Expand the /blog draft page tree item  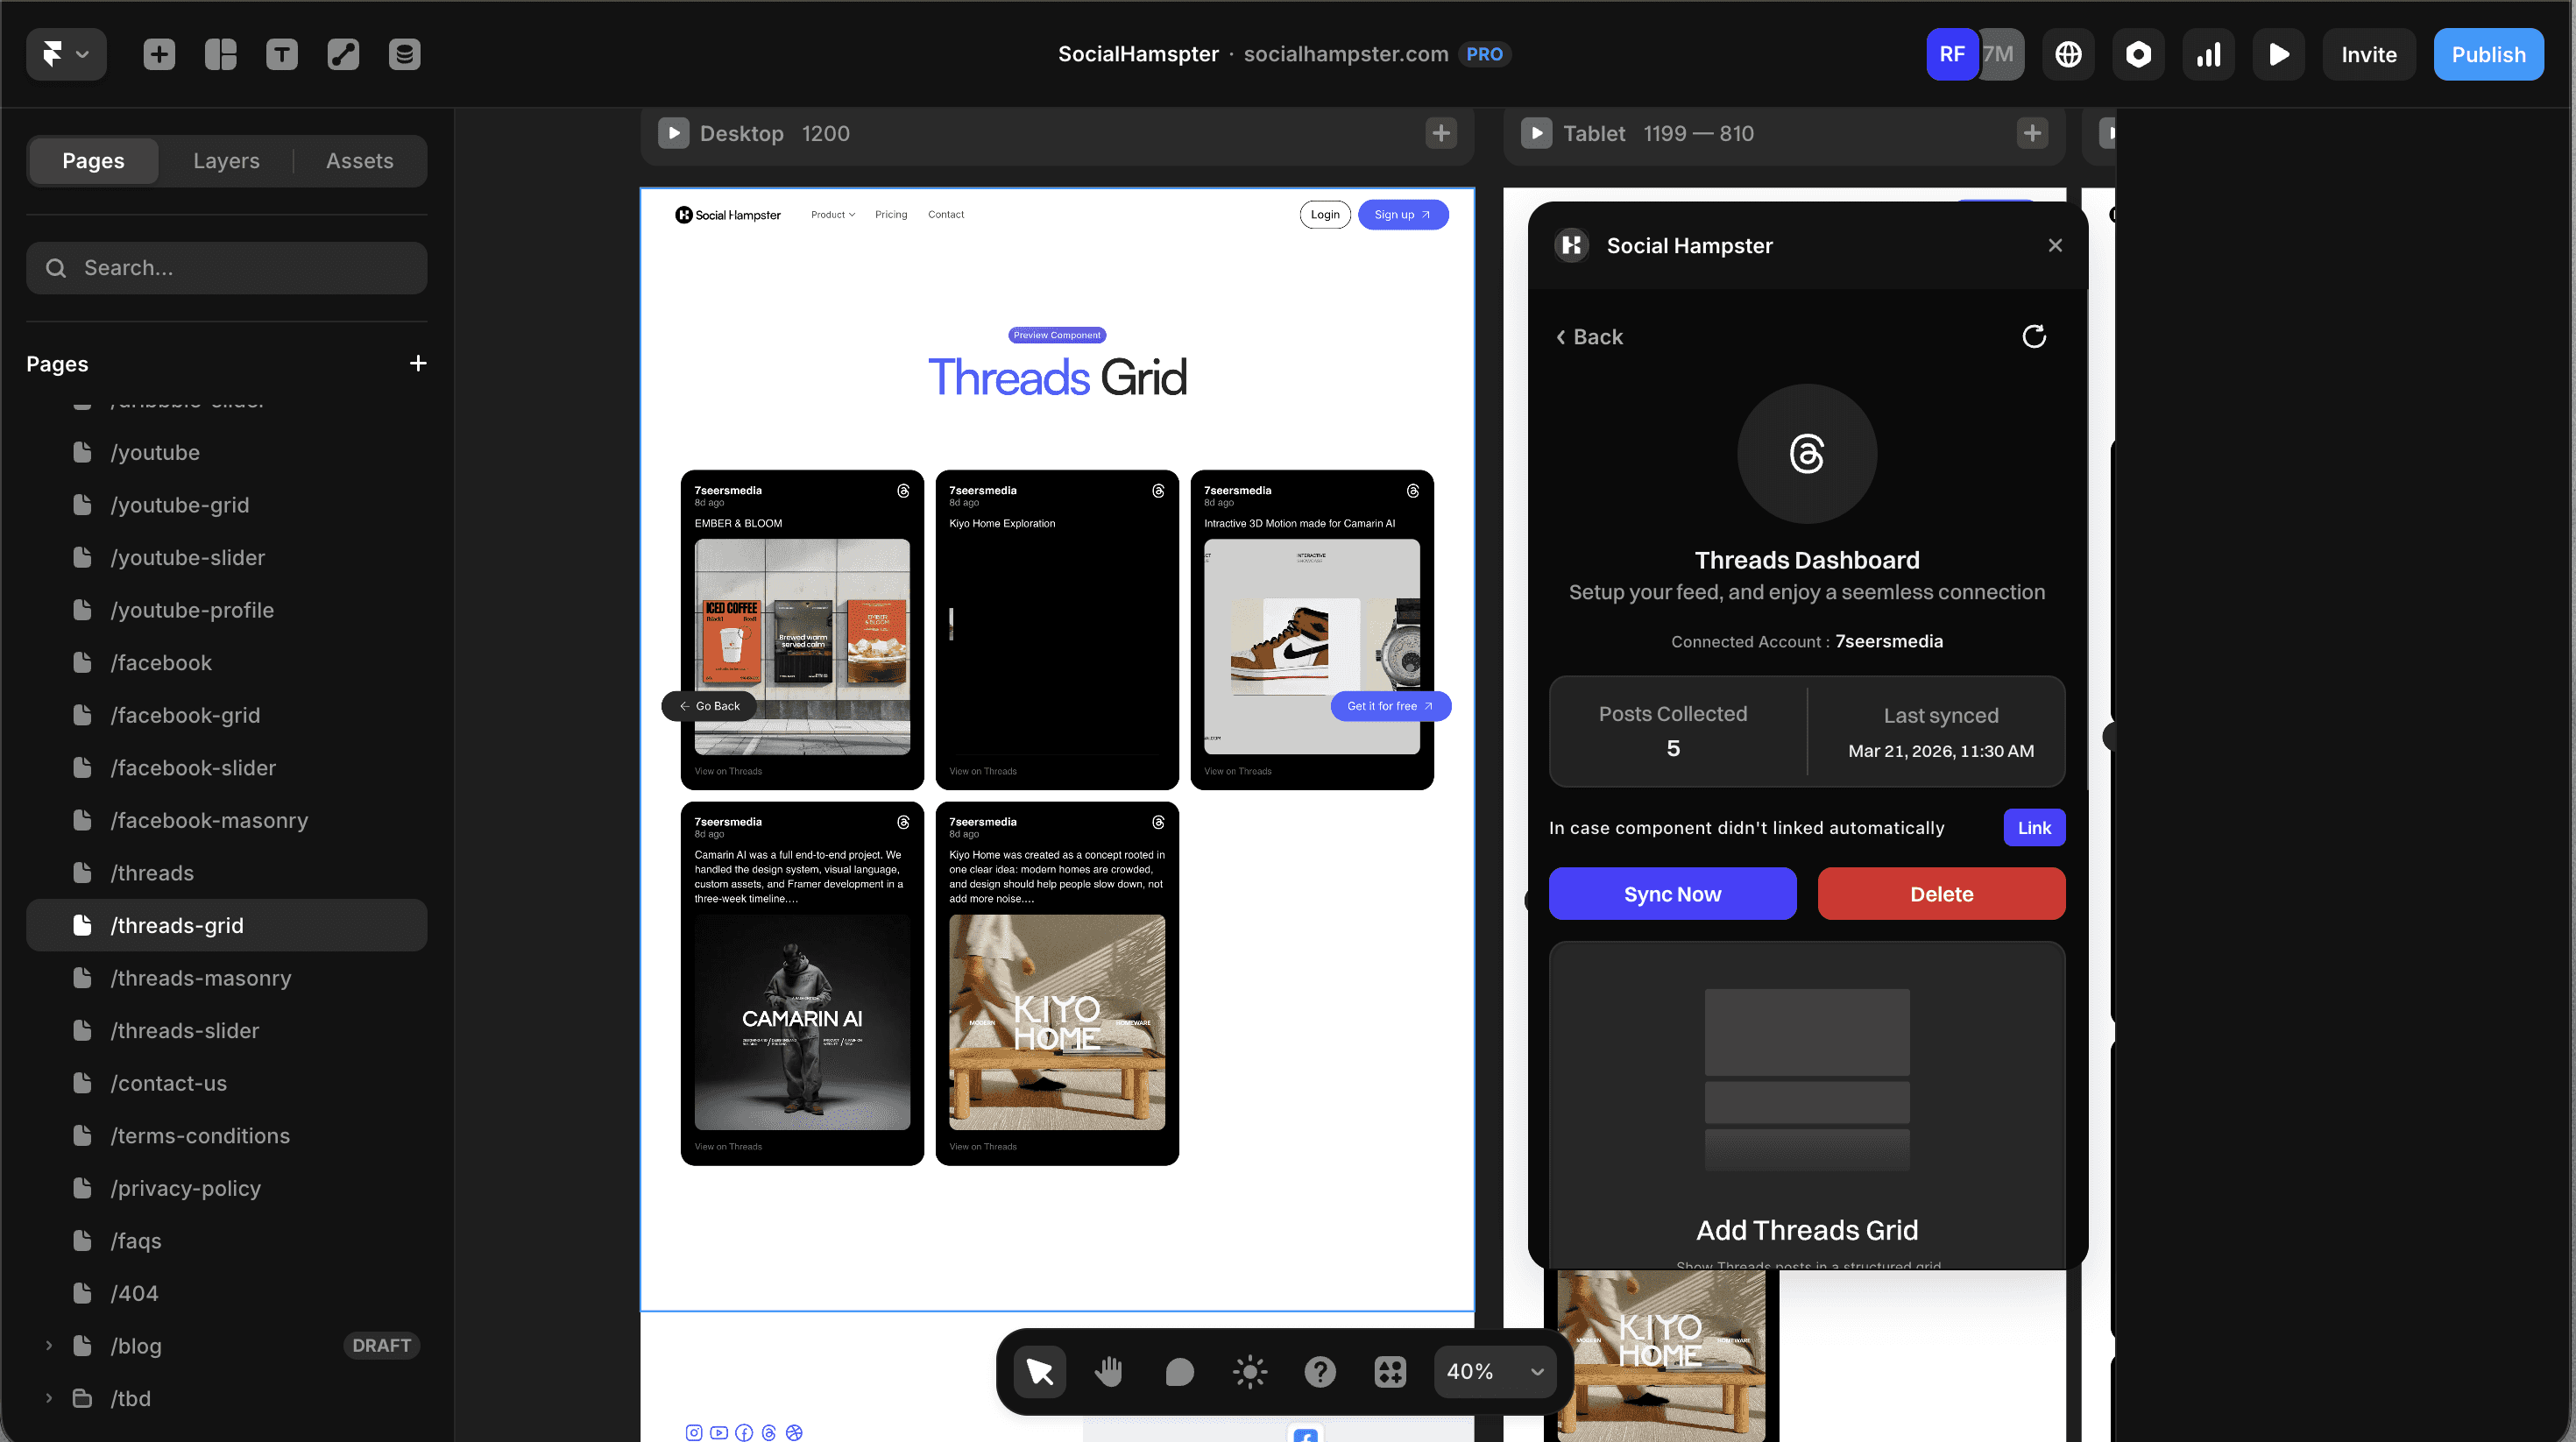pos(48,1346)
